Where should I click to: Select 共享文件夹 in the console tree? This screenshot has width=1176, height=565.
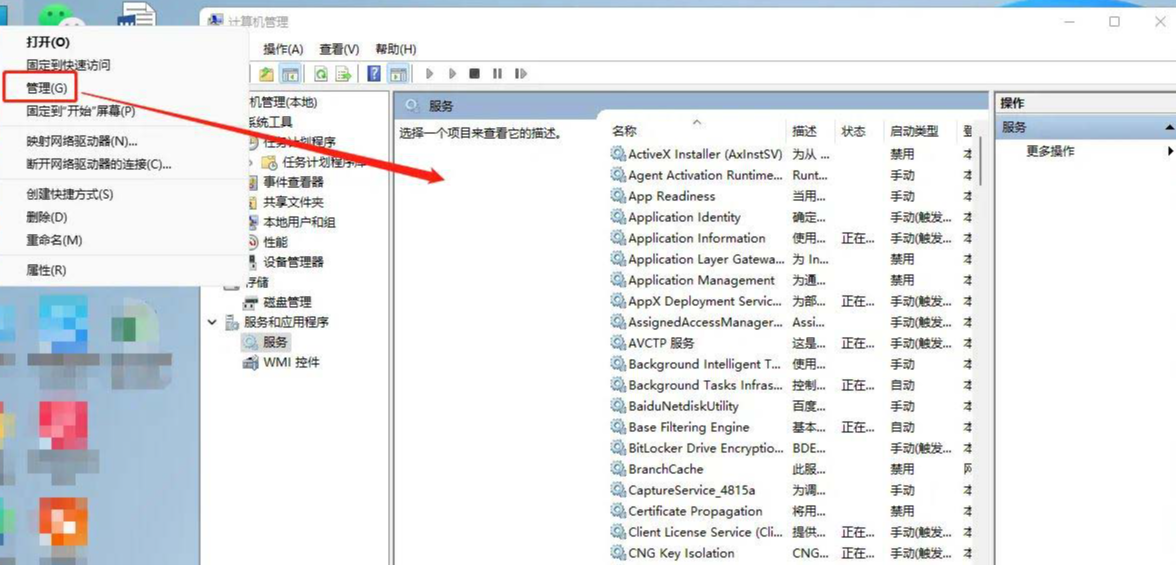(293, 203)
